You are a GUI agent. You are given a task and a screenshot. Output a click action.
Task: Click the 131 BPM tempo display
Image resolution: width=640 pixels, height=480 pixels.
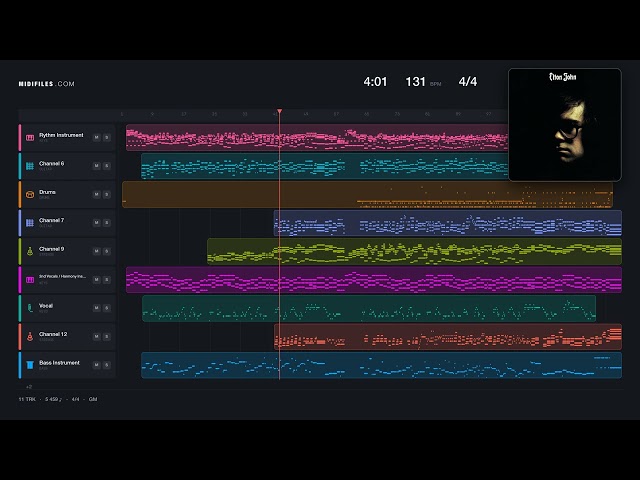[423, 82]
